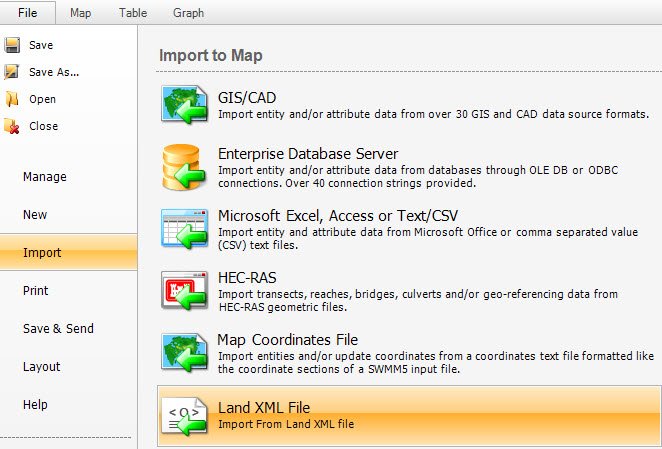This screenshot has width=662, height=449.
Task: Choose the GIS/CAD import title
Action: click(247, 98)
